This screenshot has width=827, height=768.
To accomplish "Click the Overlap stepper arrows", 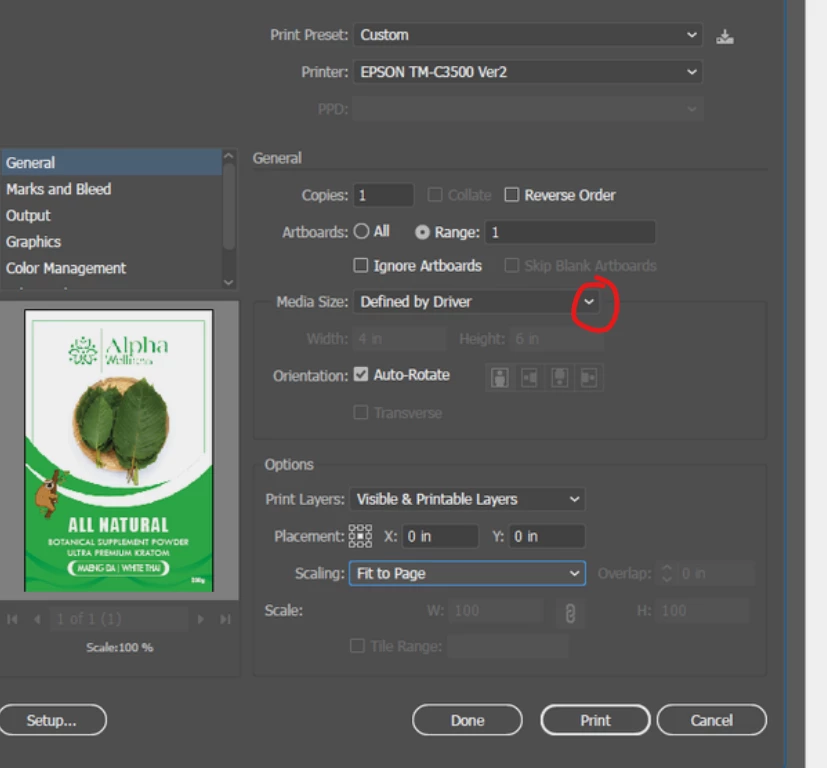I will coord(667,573).
